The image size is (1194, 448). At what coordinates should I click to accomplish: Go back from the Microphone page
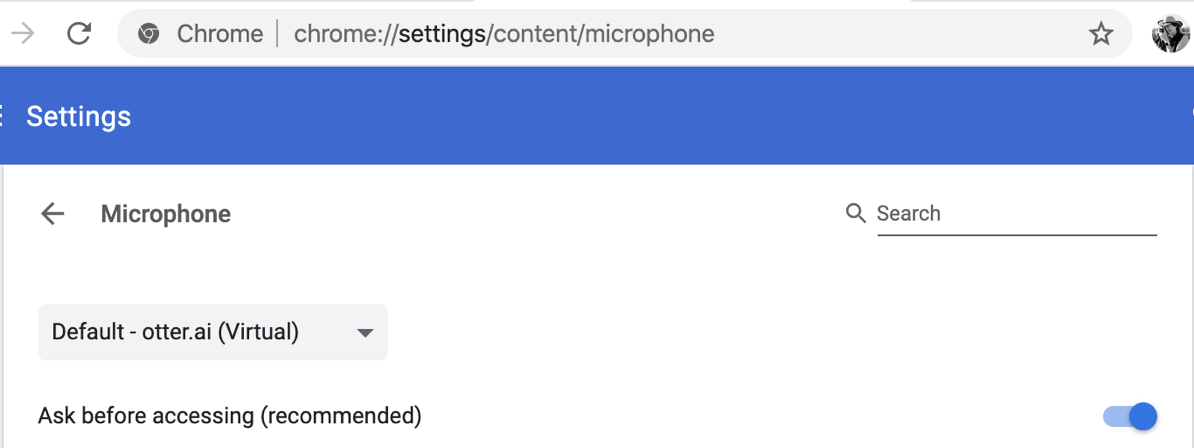[x=52, y=213]
